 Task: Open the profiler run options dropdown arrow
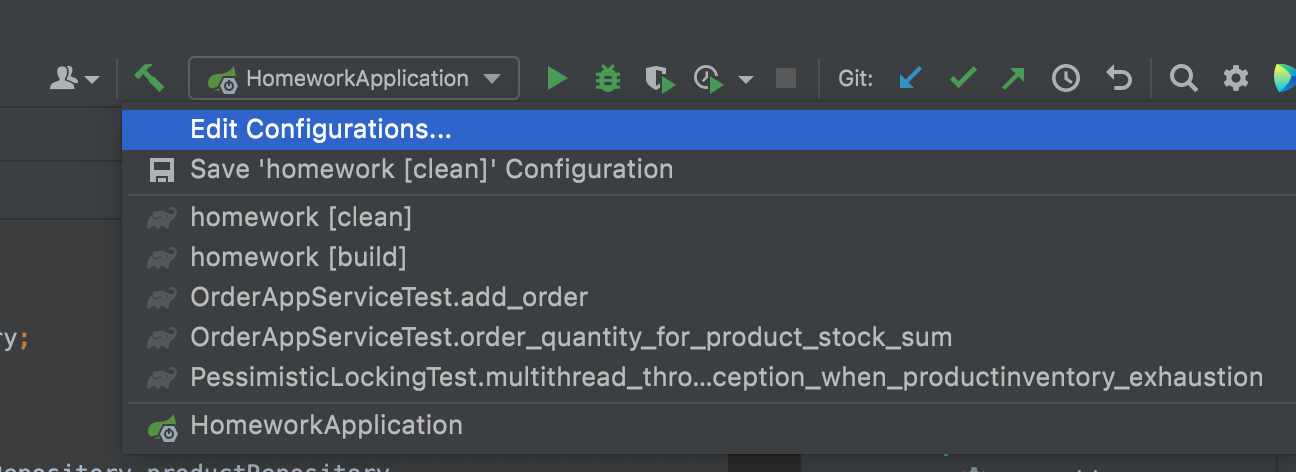[746, 79]
